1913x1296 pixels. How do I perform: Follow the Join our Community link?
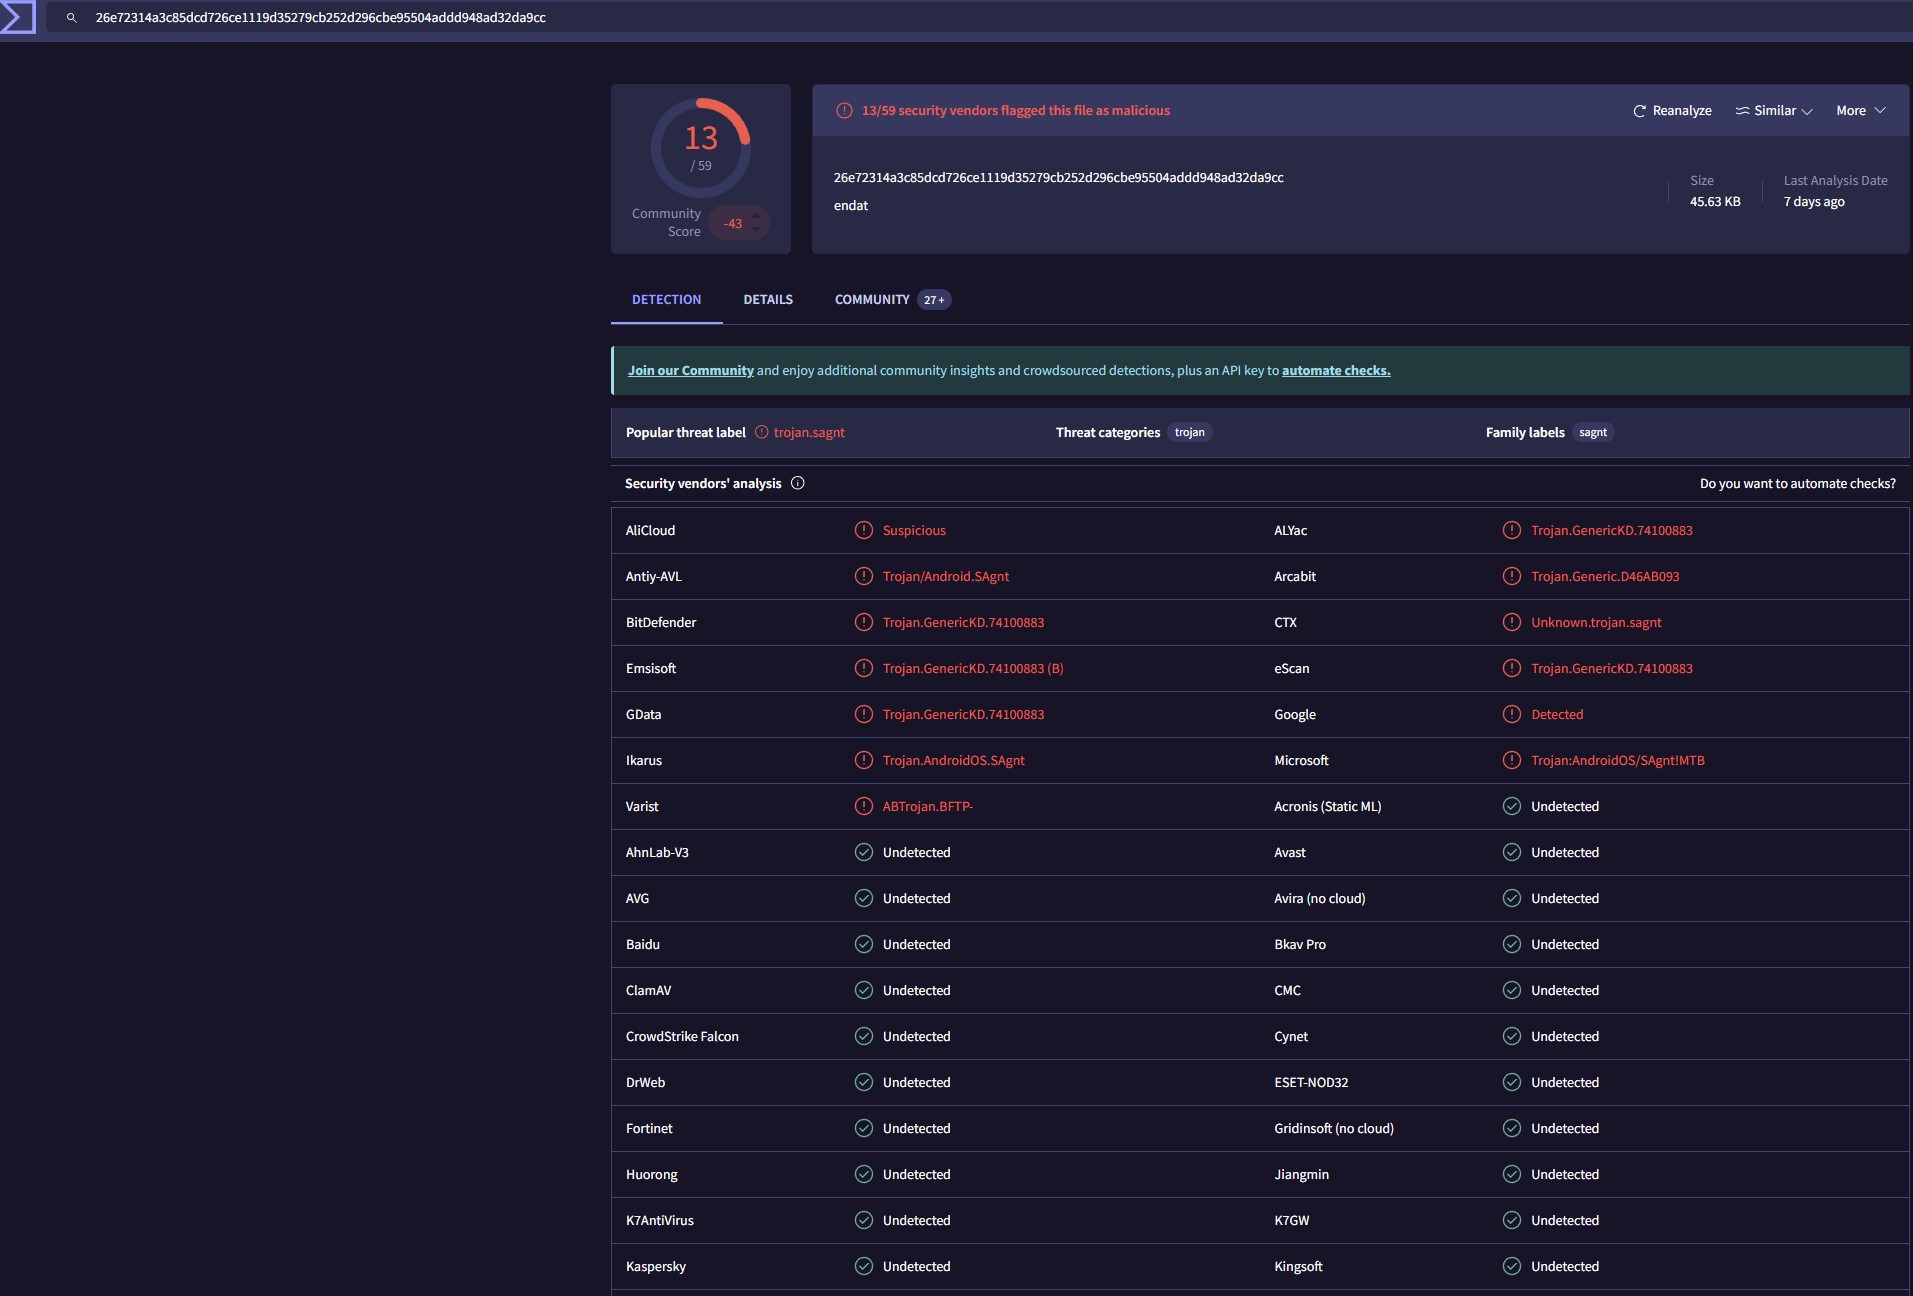690,371
